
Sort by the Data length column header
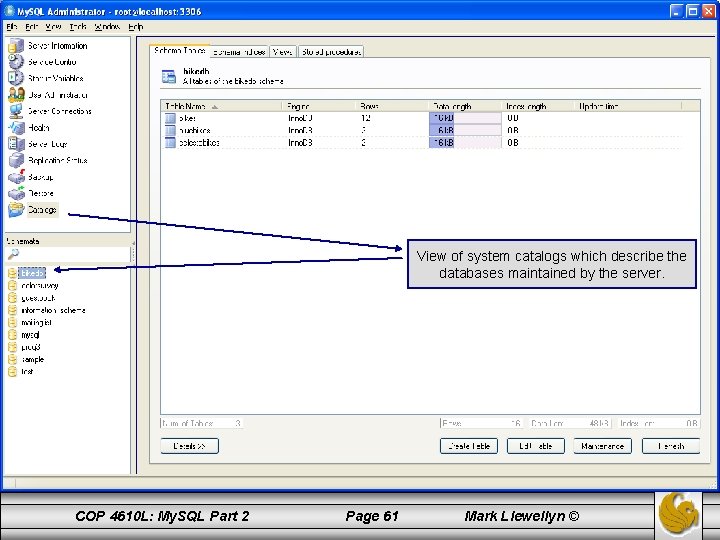coord(465,106)
